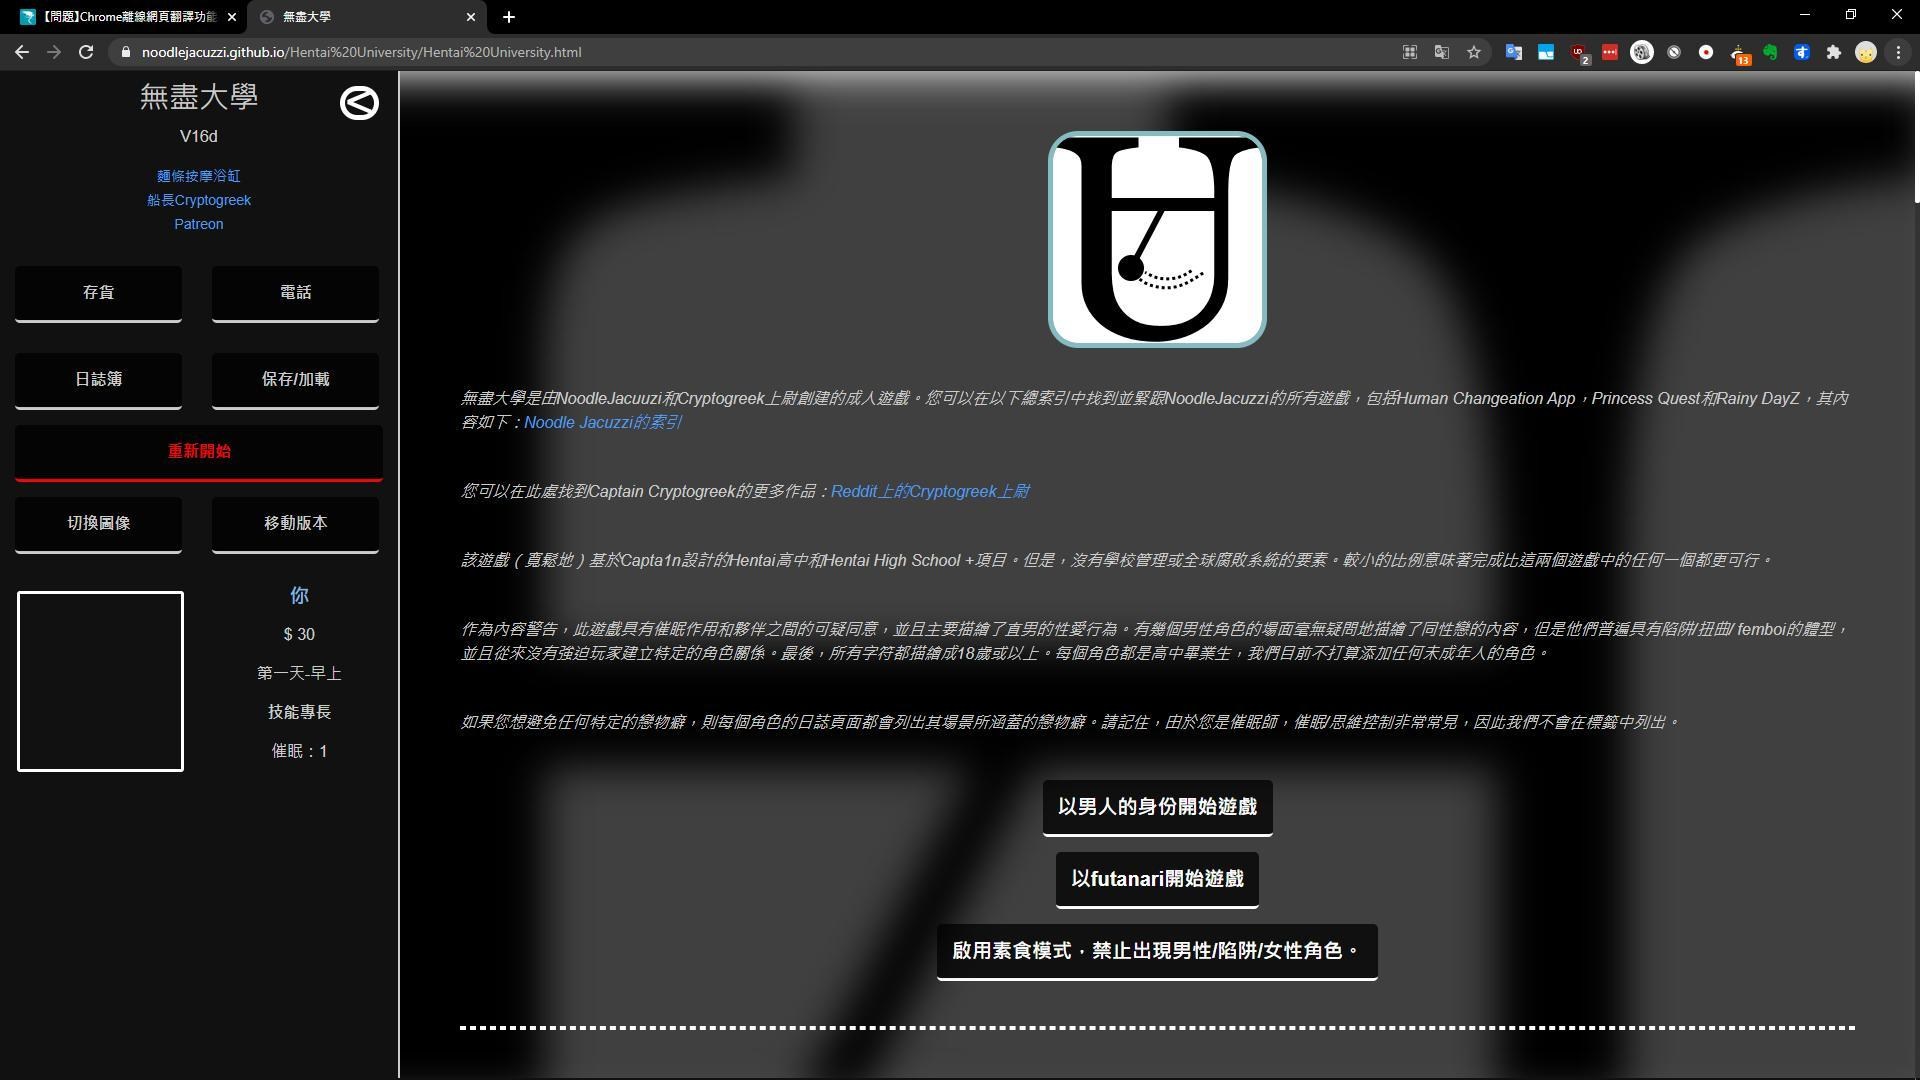Click the 無盡大學 sidebar title
Viewport: 1920px width, 1080px height.
point(199,97)
